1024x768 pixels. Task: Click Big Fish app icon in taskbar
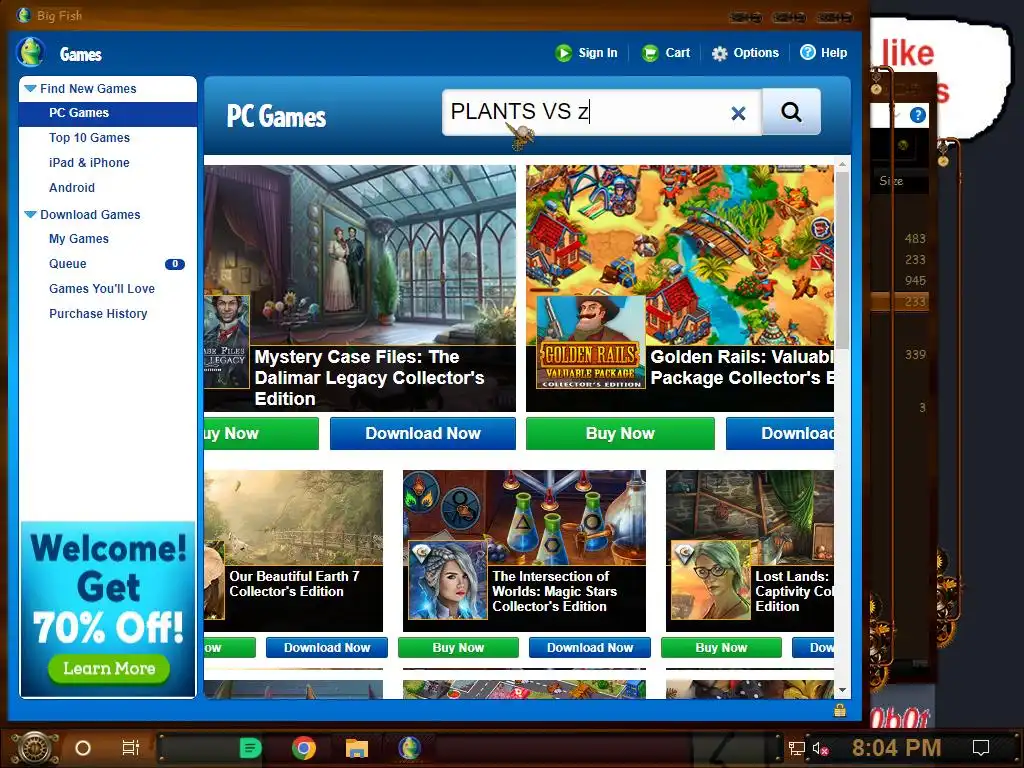click(409, 748)
